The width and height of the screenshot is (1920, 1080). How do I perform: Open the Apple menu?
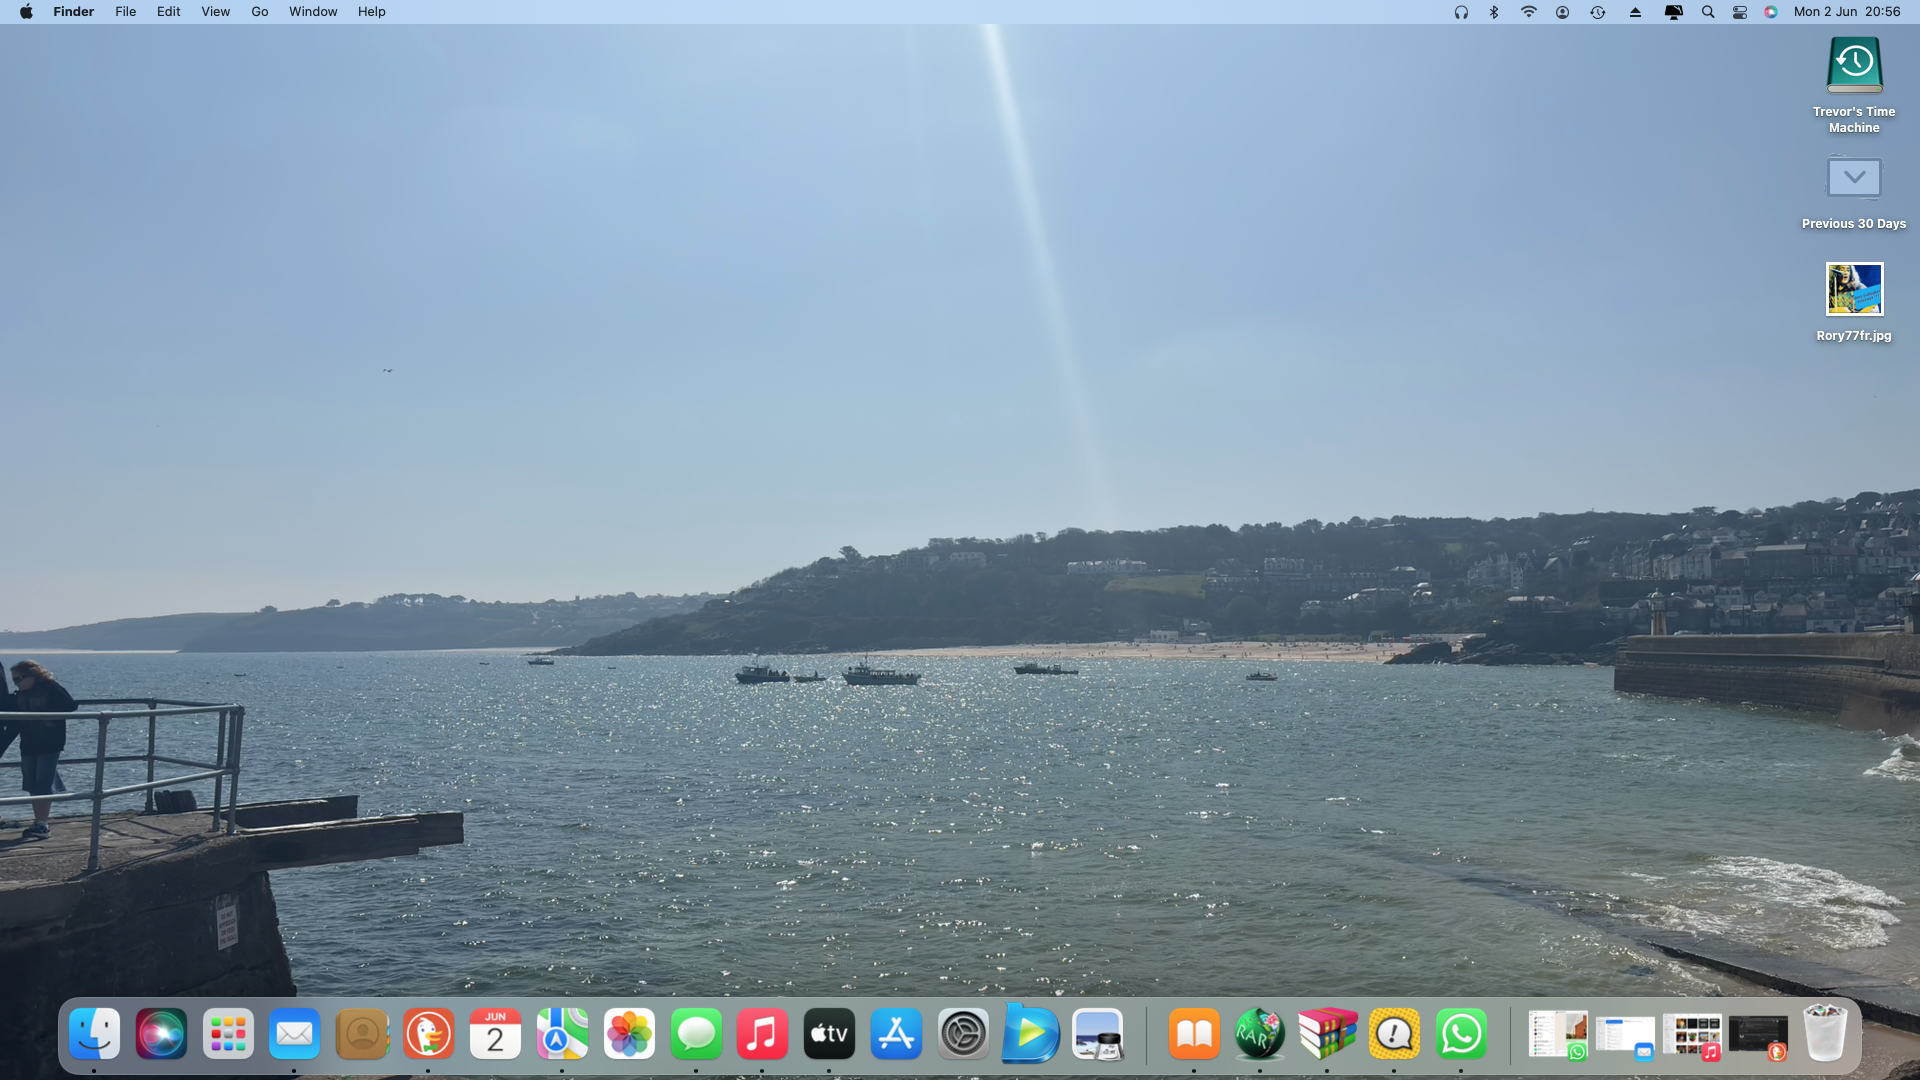[x=26, y=12]
